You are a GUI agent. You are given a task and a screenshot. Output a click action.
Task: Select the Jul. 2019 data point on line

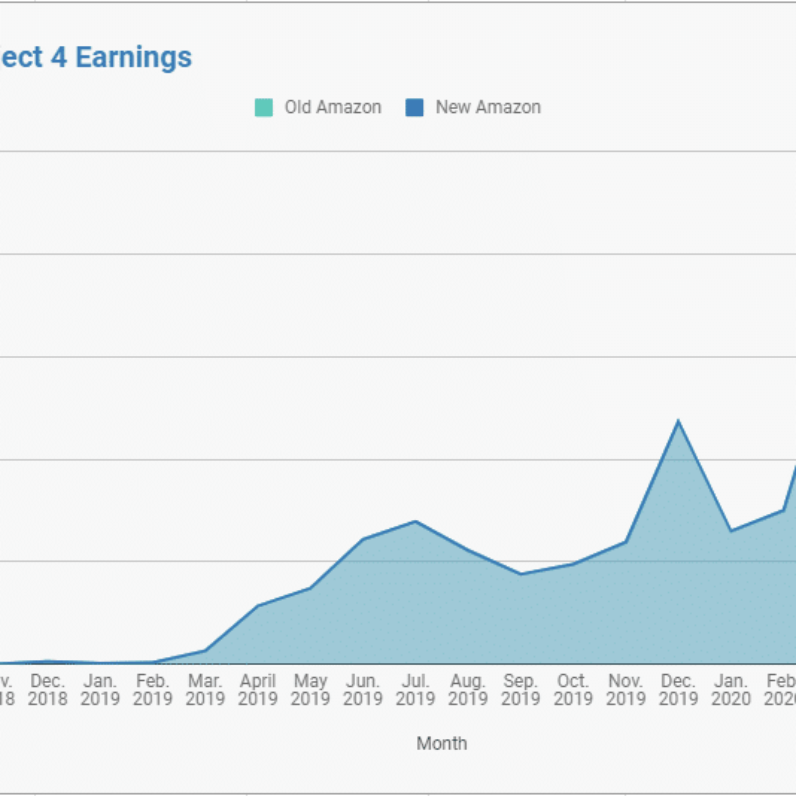click(415, 521)
